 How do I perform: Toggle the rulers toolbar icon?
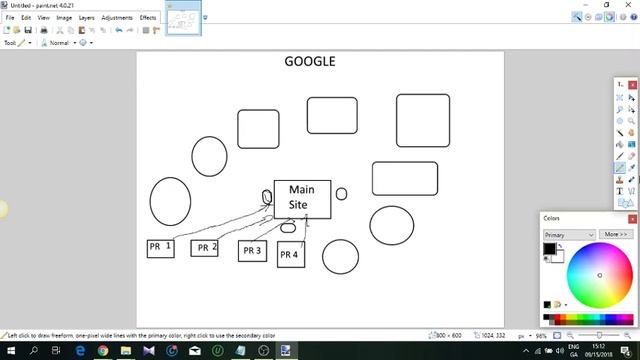156,30
